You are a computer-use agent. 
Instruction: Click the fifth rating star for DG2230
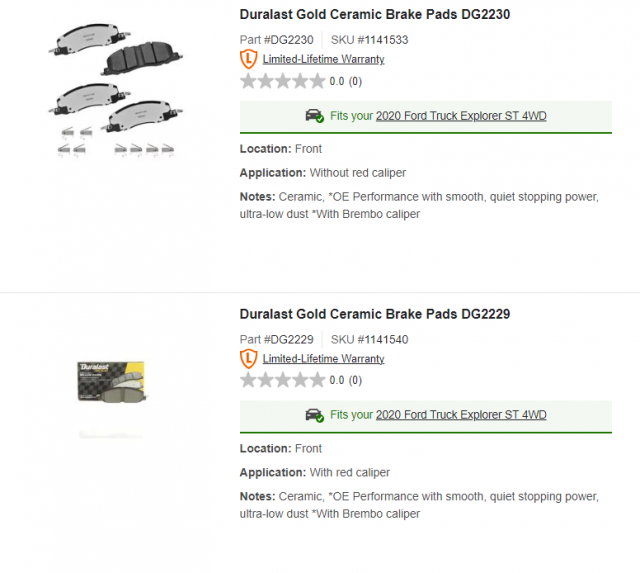pos(317,81)
